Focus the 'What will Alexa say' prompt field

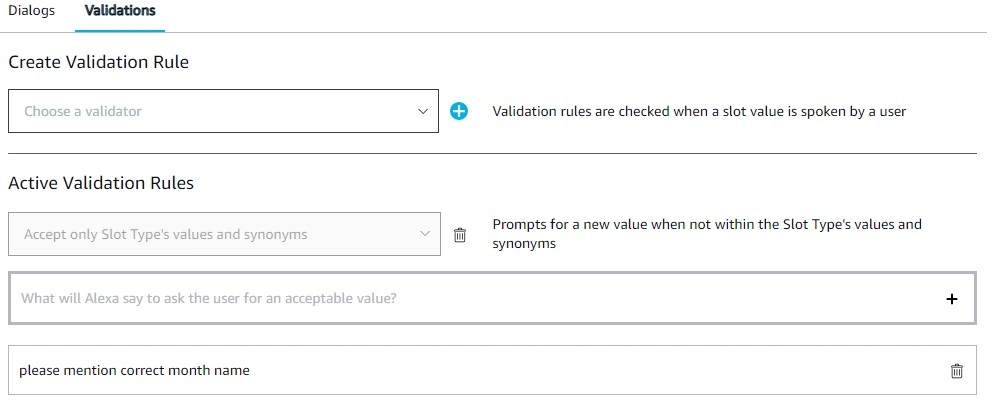coord(493,298)
